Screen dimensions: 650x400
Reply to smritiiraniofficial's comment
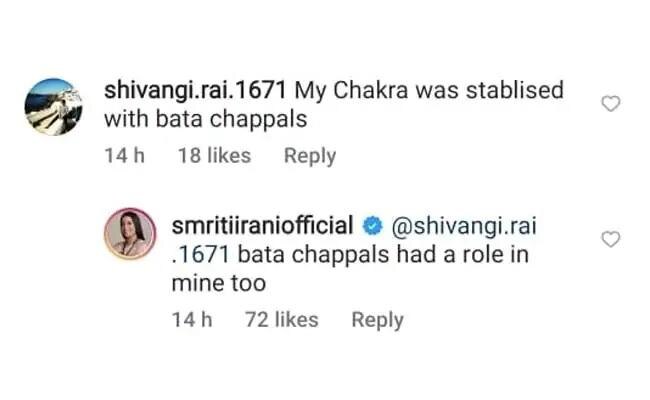point(377,320)
